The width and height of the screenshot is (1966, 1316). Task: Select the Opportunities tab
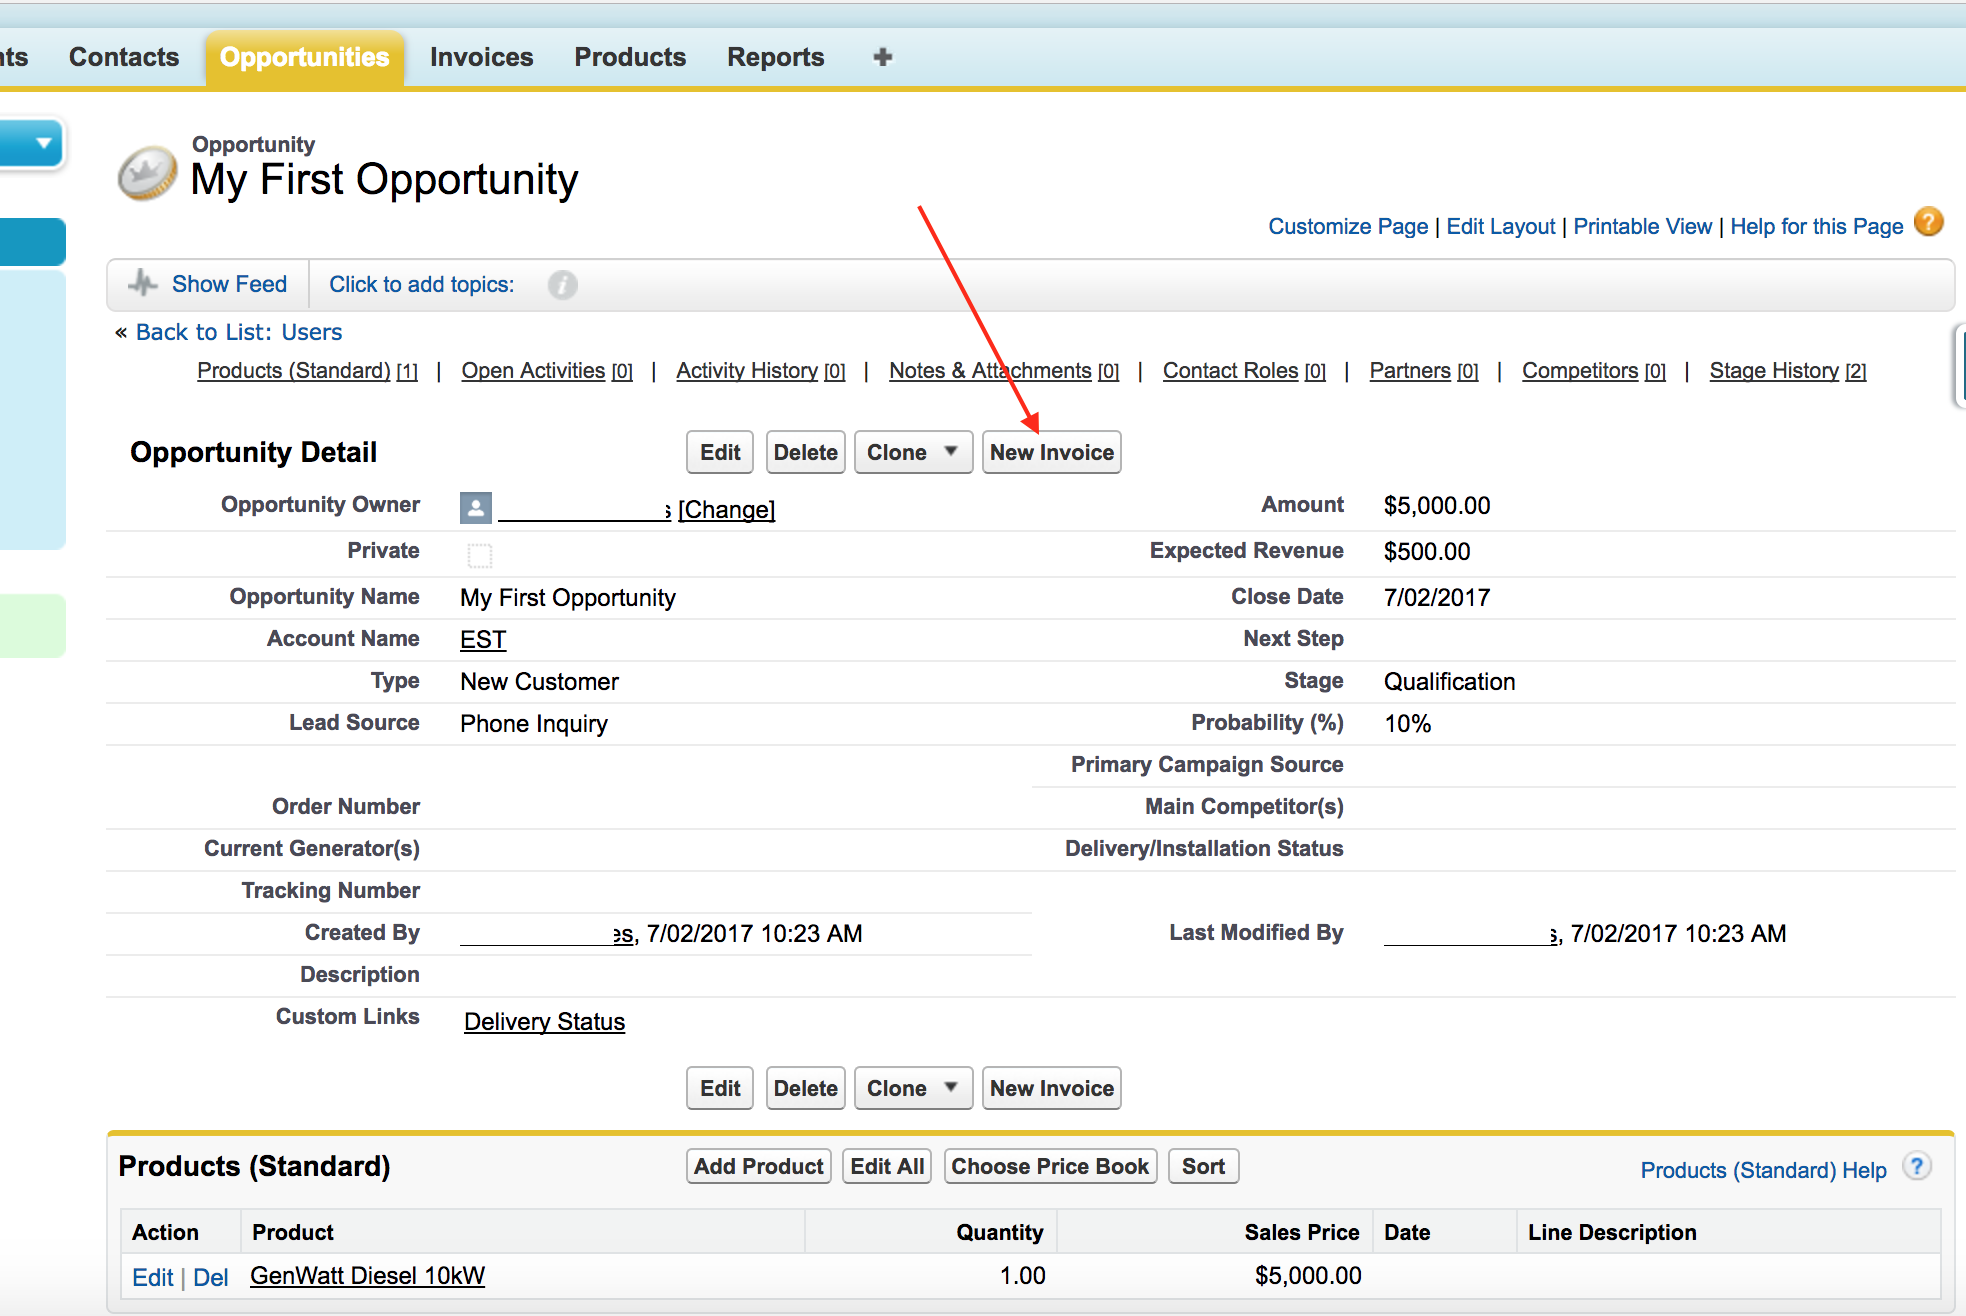click(x=304, y=57)
